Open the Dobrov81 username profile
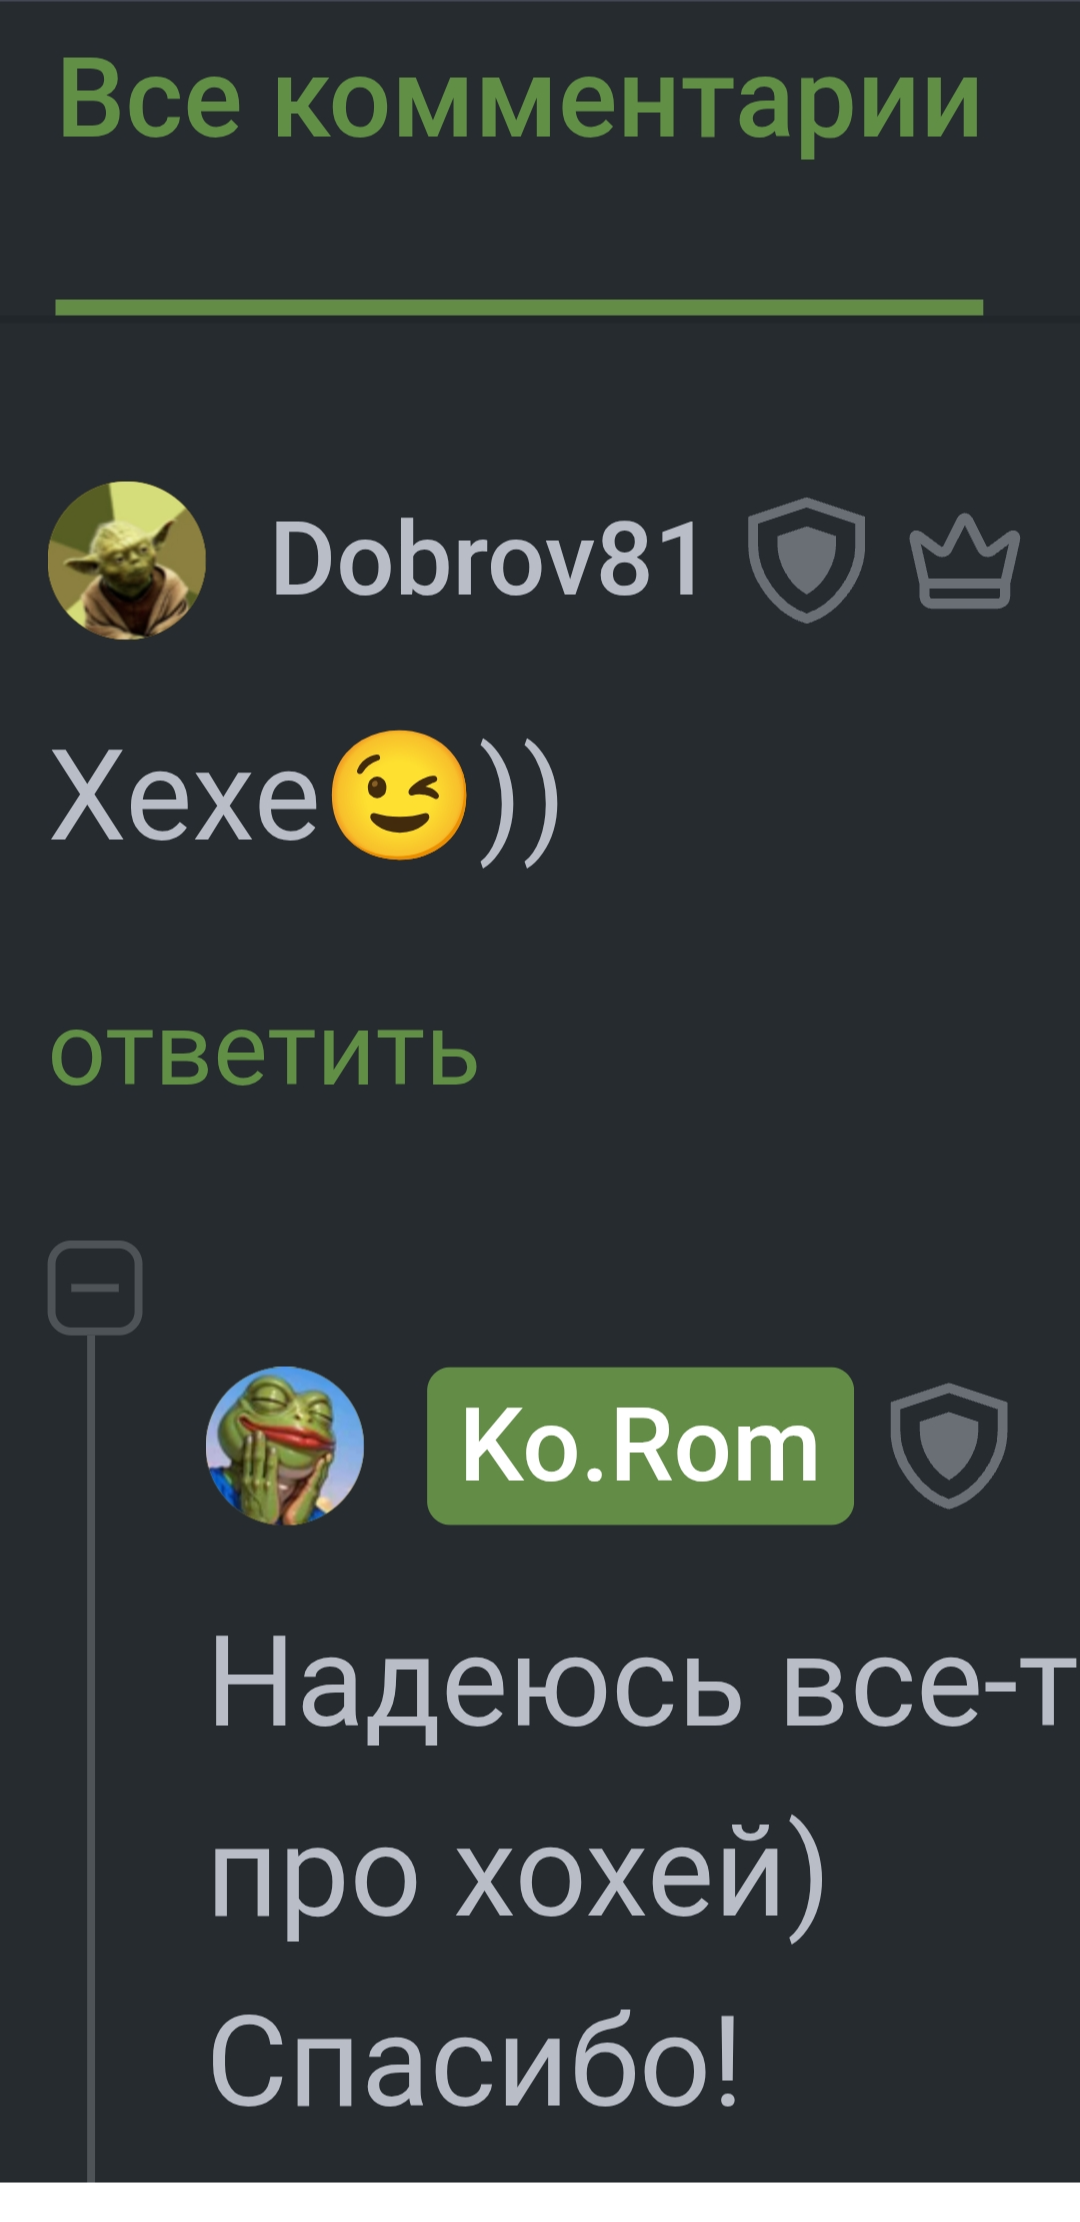Image resolution: width=1080 pixels, height=2222 pixels. (x=487, y=560)
